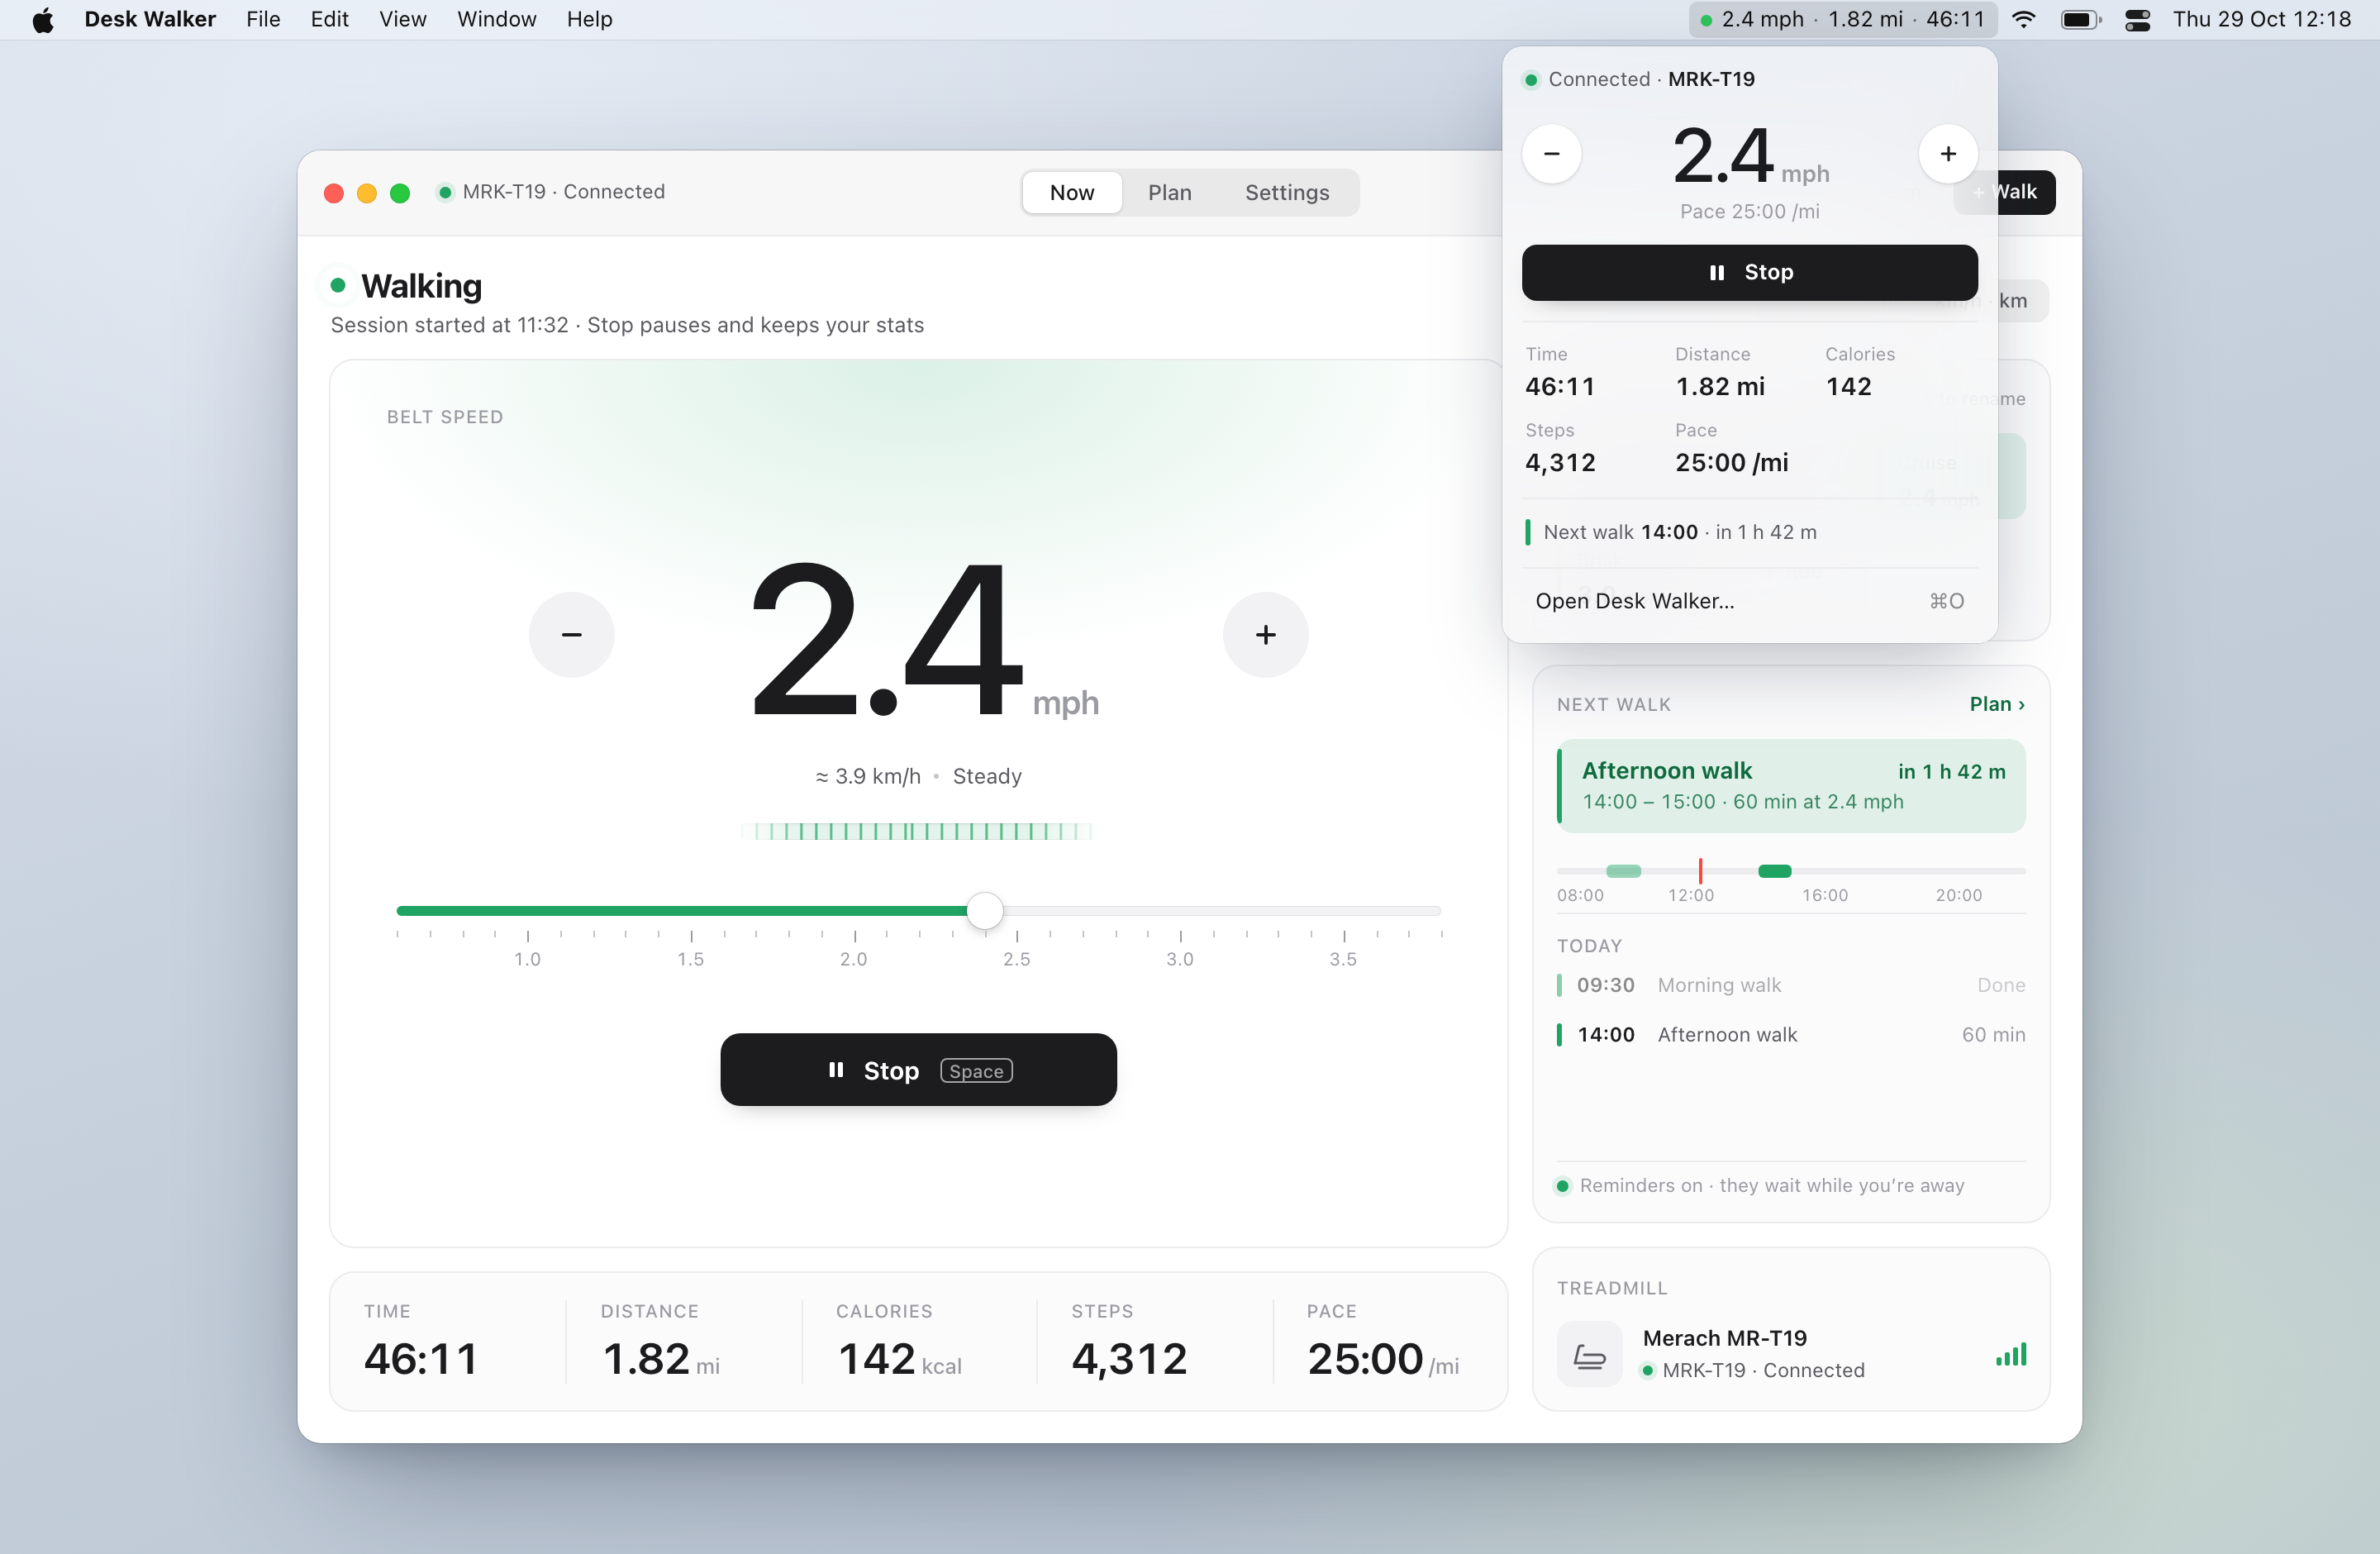Select the 14:00 Afternoon walk row
The image size is (2380, 1554).
click(1791, 1034)
